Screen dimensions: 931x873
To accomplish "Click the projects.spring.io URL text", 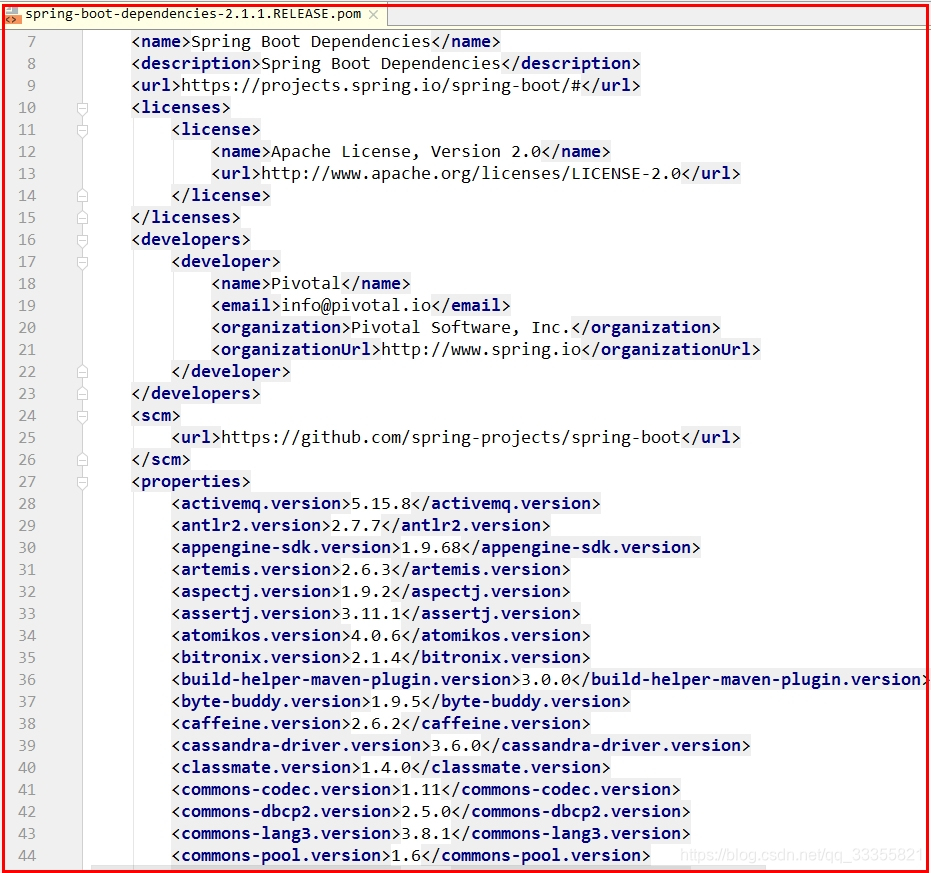I will coord(381,86).
